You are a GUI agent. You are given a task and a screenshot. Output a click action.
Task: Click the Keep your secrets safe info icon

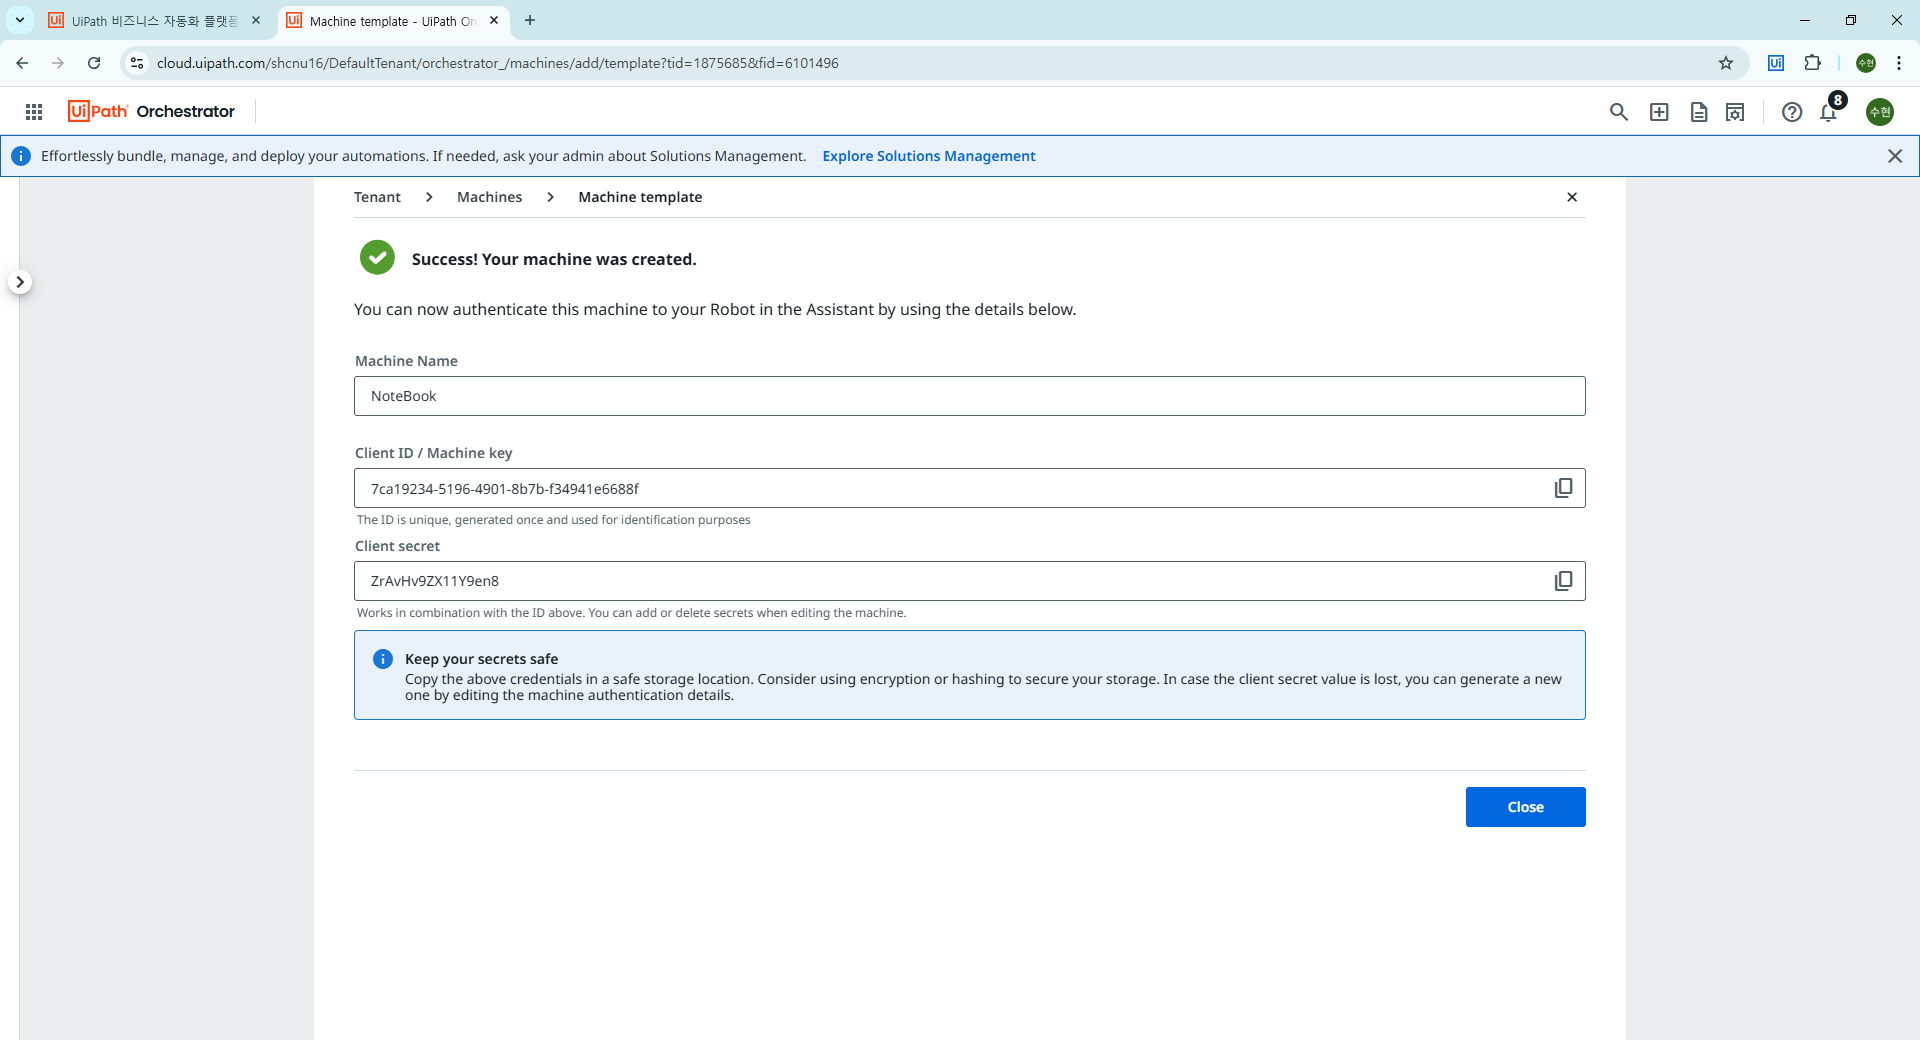pos(383,659)
